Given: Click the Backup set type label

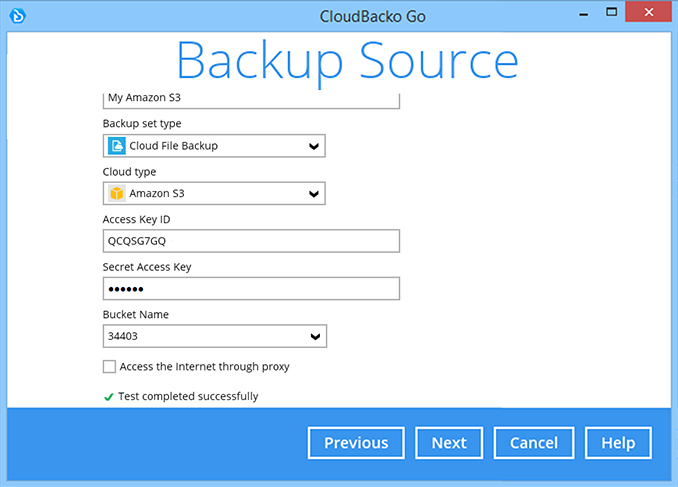Looking at the screenshot, I should [x=142, y=124].
